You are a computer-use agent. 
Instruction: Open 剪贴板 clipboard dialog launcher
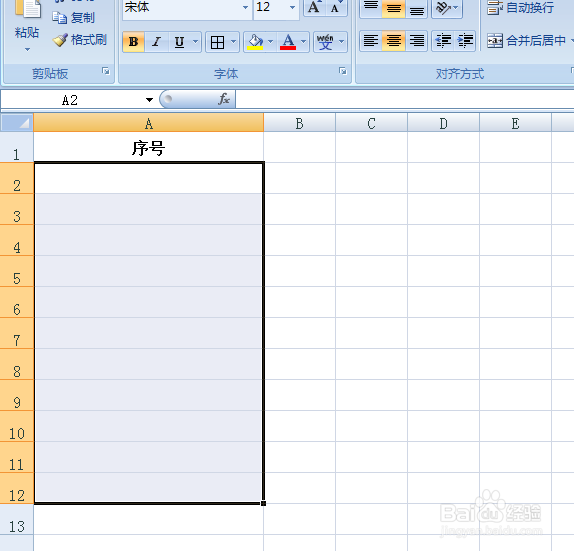[106, 71]
